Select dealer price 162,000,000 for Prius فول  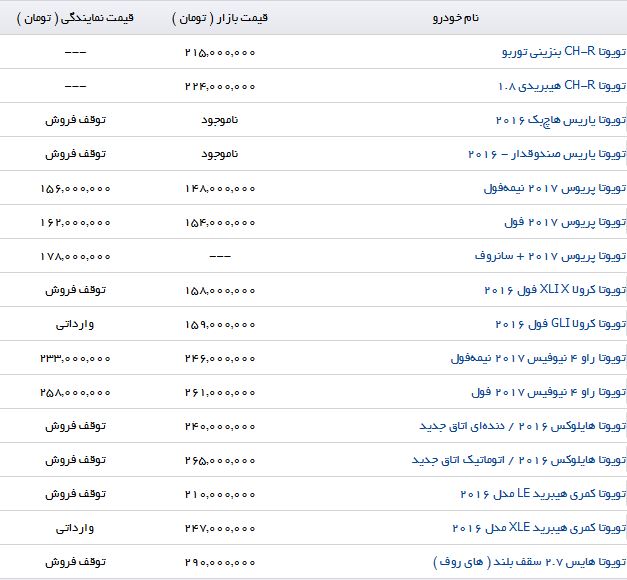coord(75,222)
